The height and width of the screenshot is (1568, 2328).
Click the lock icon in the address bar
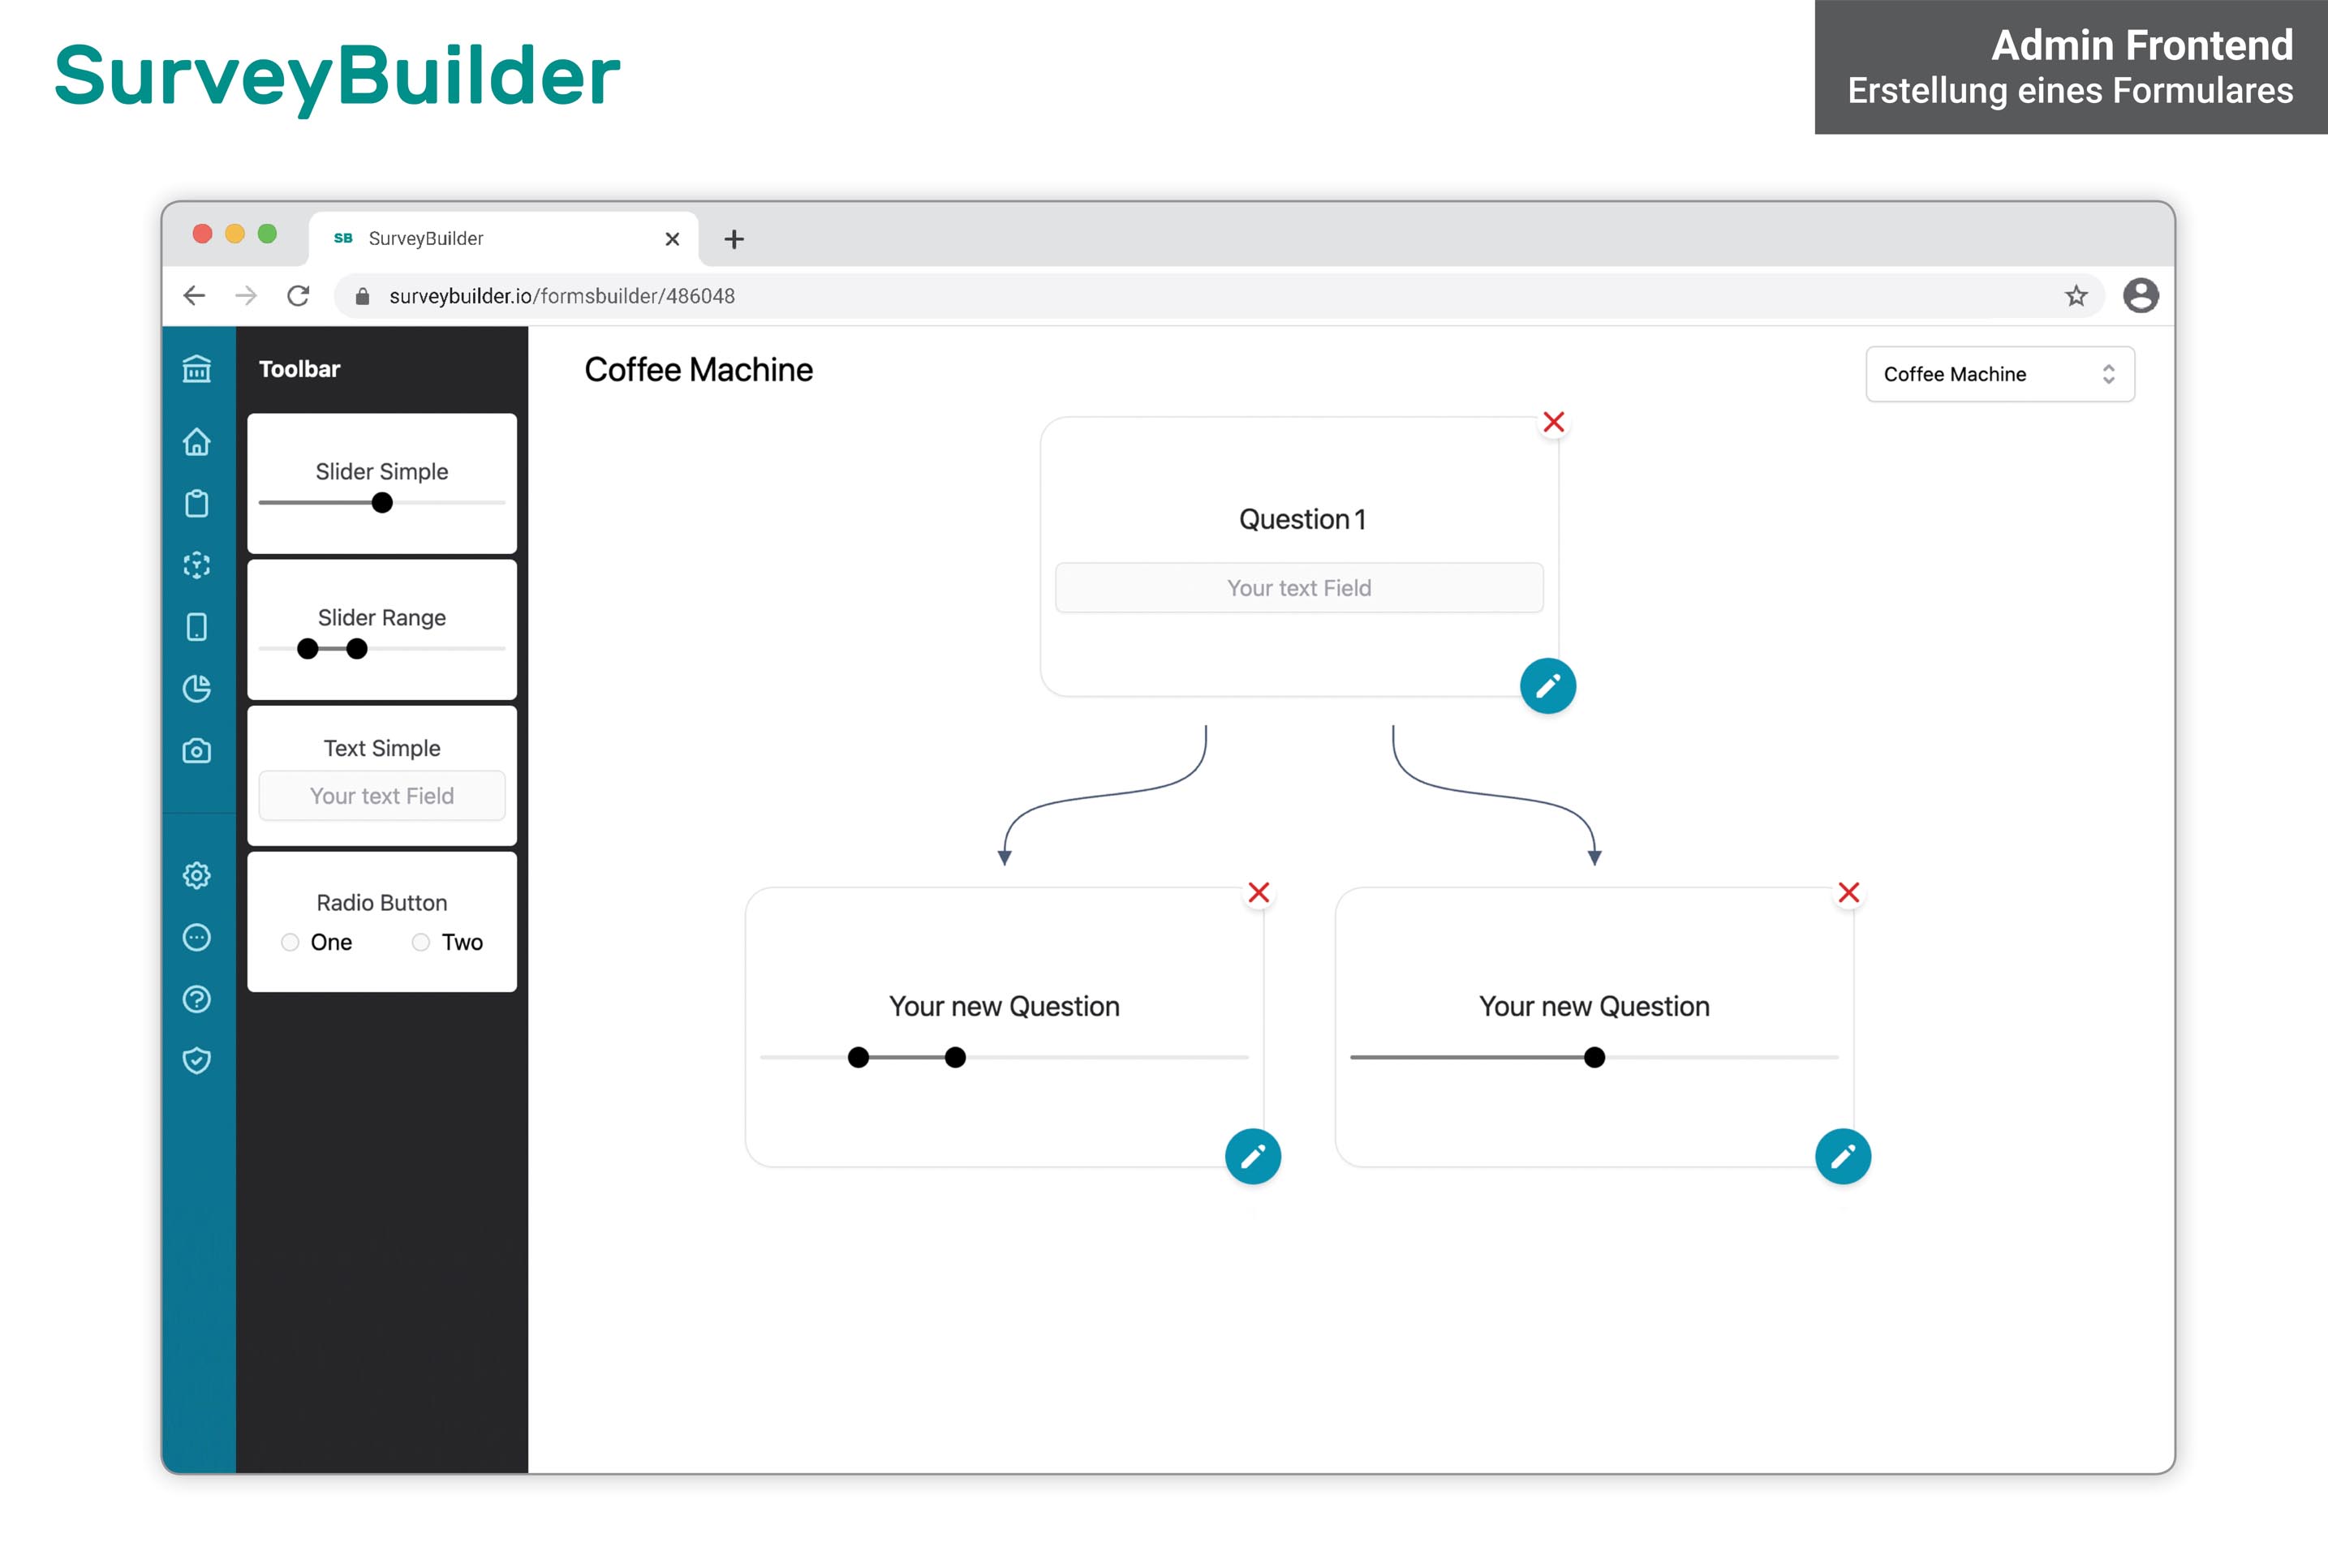[x=363, y=296]
